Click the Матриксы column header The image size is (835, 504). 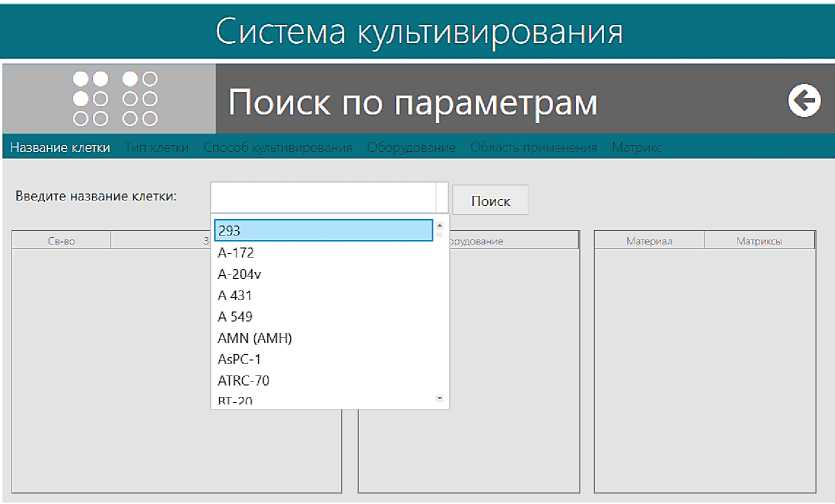pyautogui.click(x=759, y=241)
